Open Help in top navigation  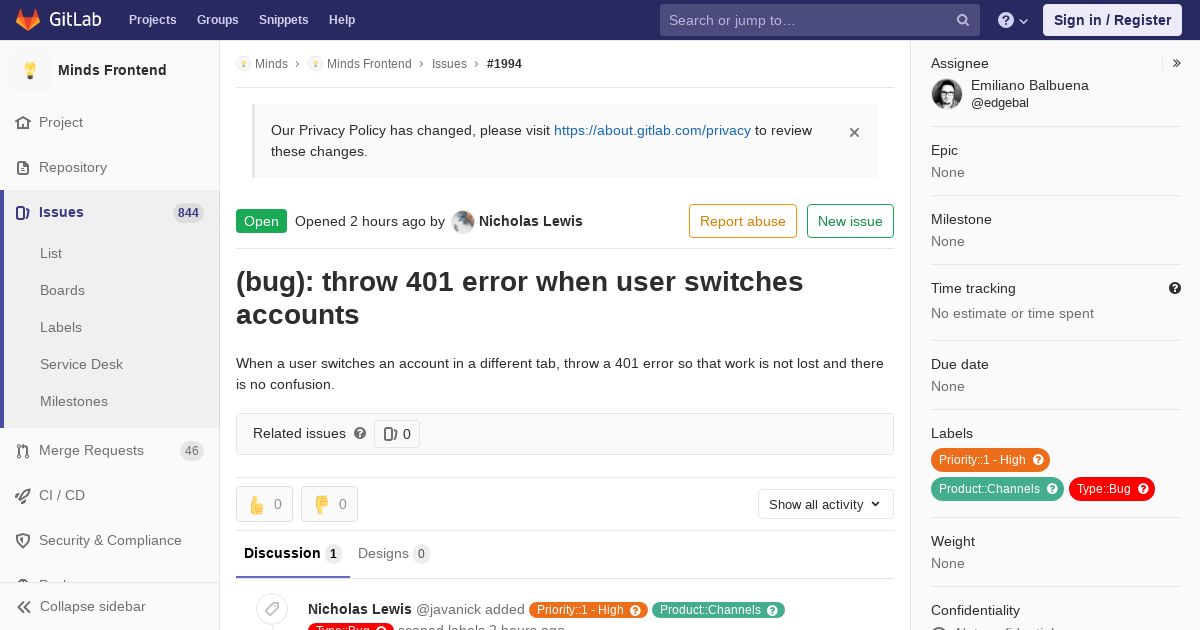point(342,20)
